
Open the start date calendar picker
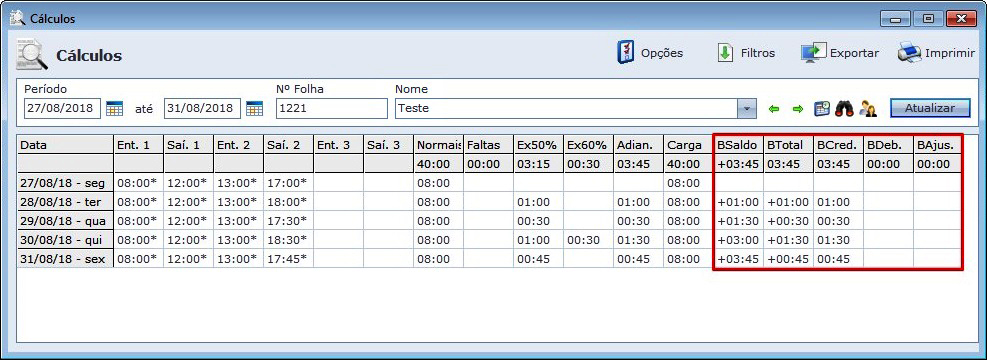[x=114, y=108]
